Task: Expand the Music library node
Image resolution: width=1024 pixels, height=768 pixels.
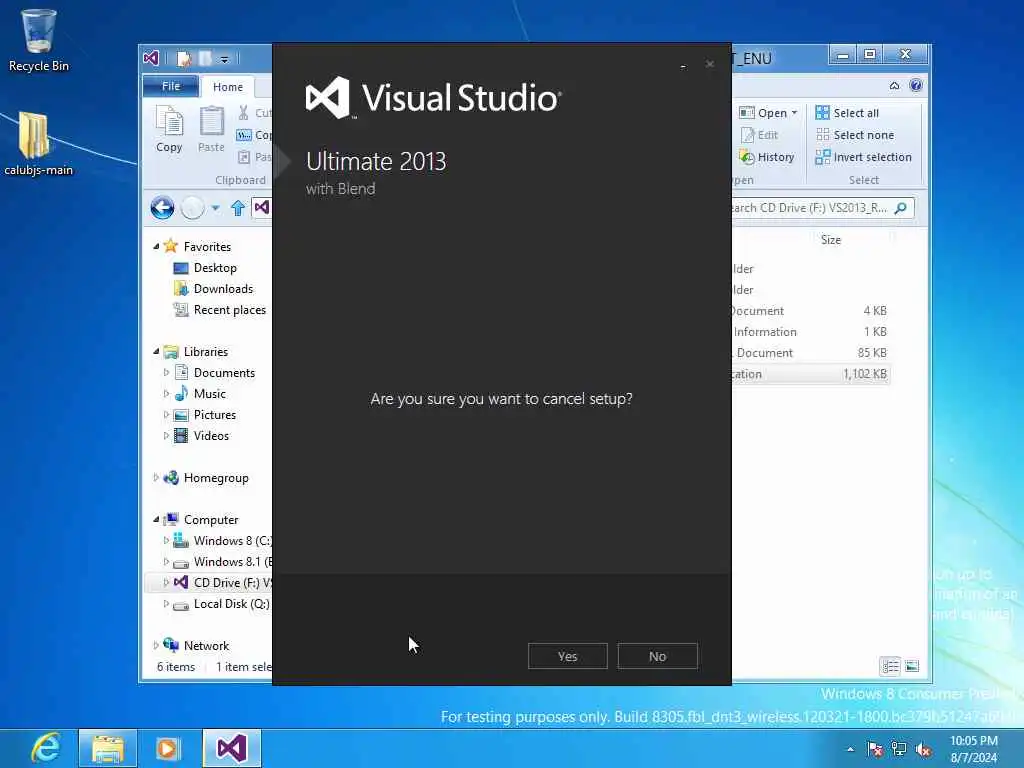Action: point(166,394)
